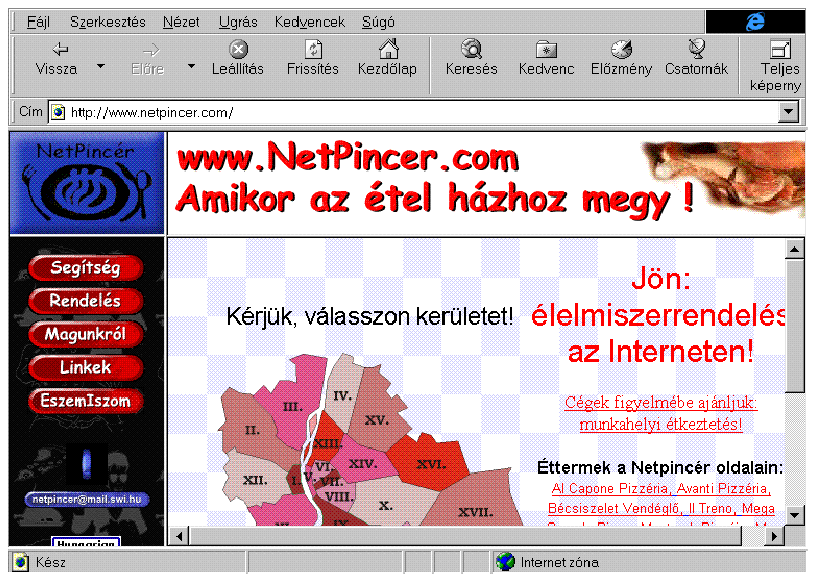Open Cégek figyelmébe ajánljuk link
Image resolution: width=816 pixels, height=582 pixels.
(661, 413)
